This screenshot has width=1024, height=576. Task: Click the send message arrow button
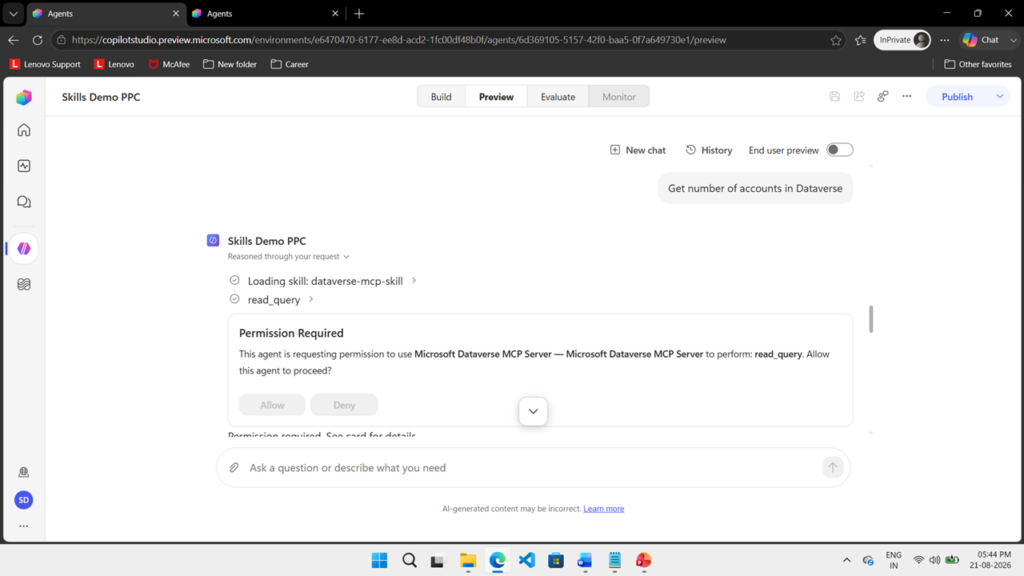coord(833,468)
